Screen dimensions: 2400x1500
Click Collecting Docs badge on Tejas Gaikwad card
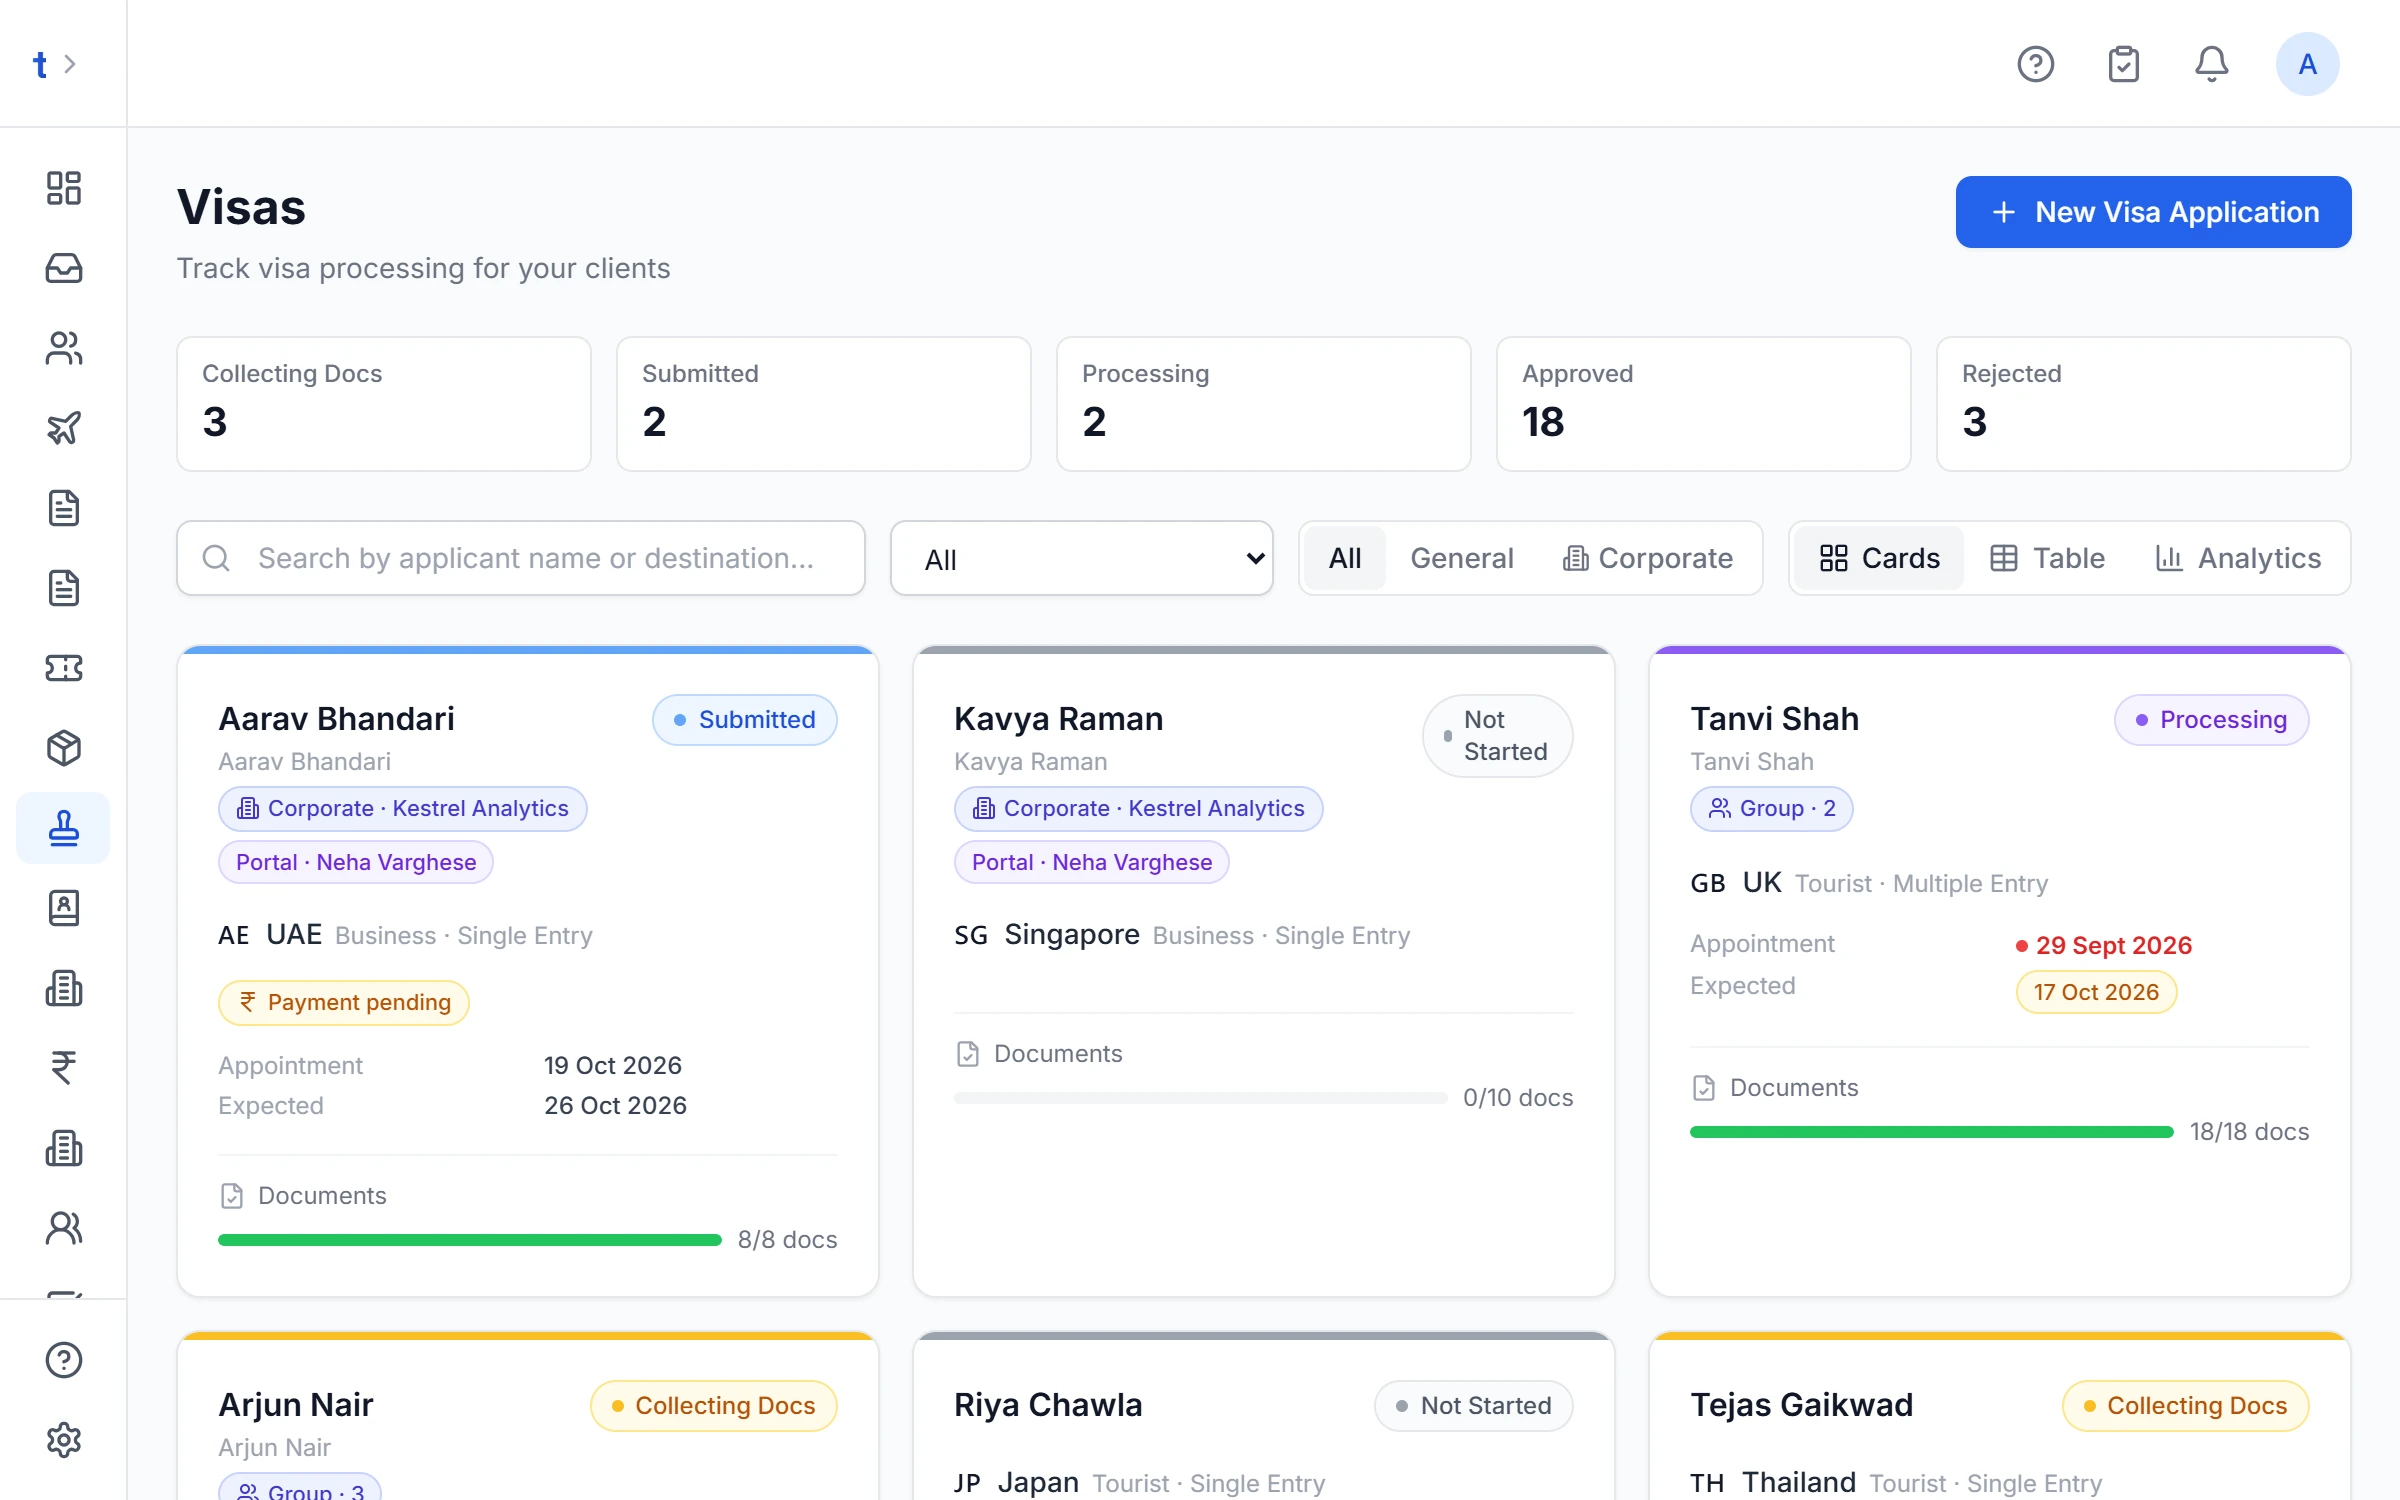[2185, 1406]
